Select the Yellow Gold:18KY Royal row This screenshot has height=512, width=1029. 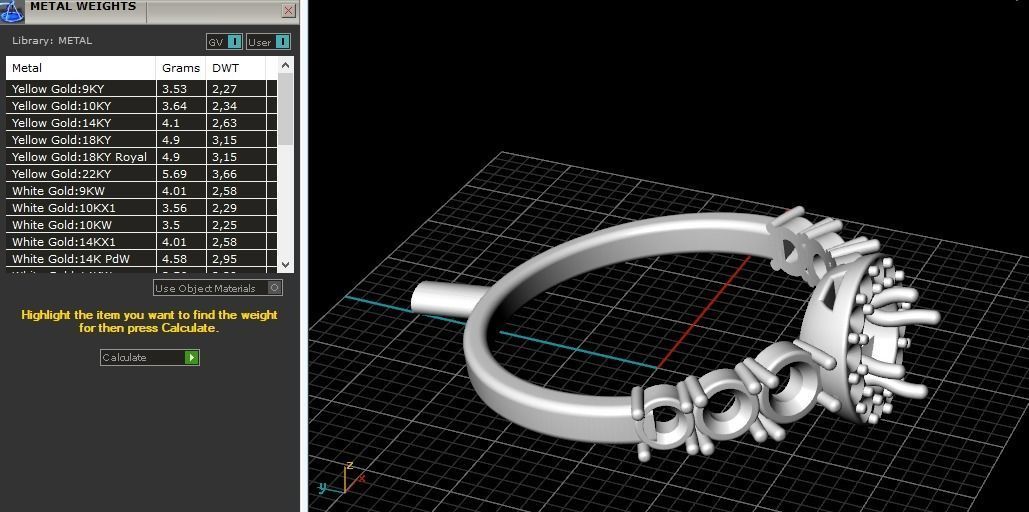[141, 157]
